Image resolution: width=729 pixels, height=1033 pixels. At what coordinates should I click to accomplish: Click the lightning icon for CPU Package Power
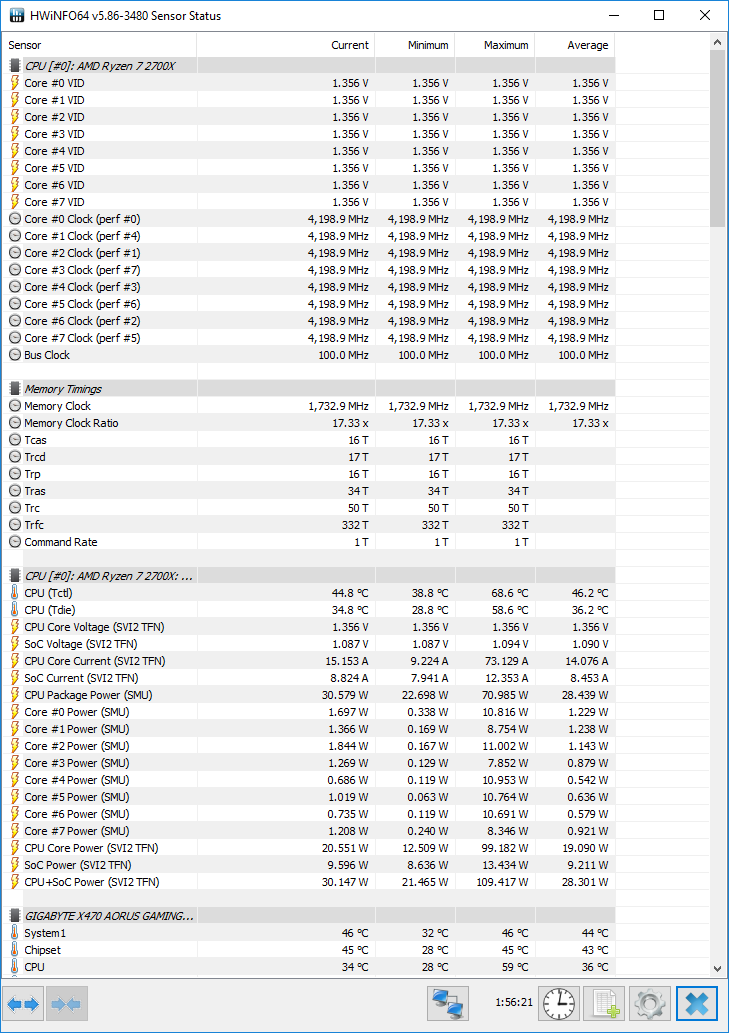coord(15,694)
